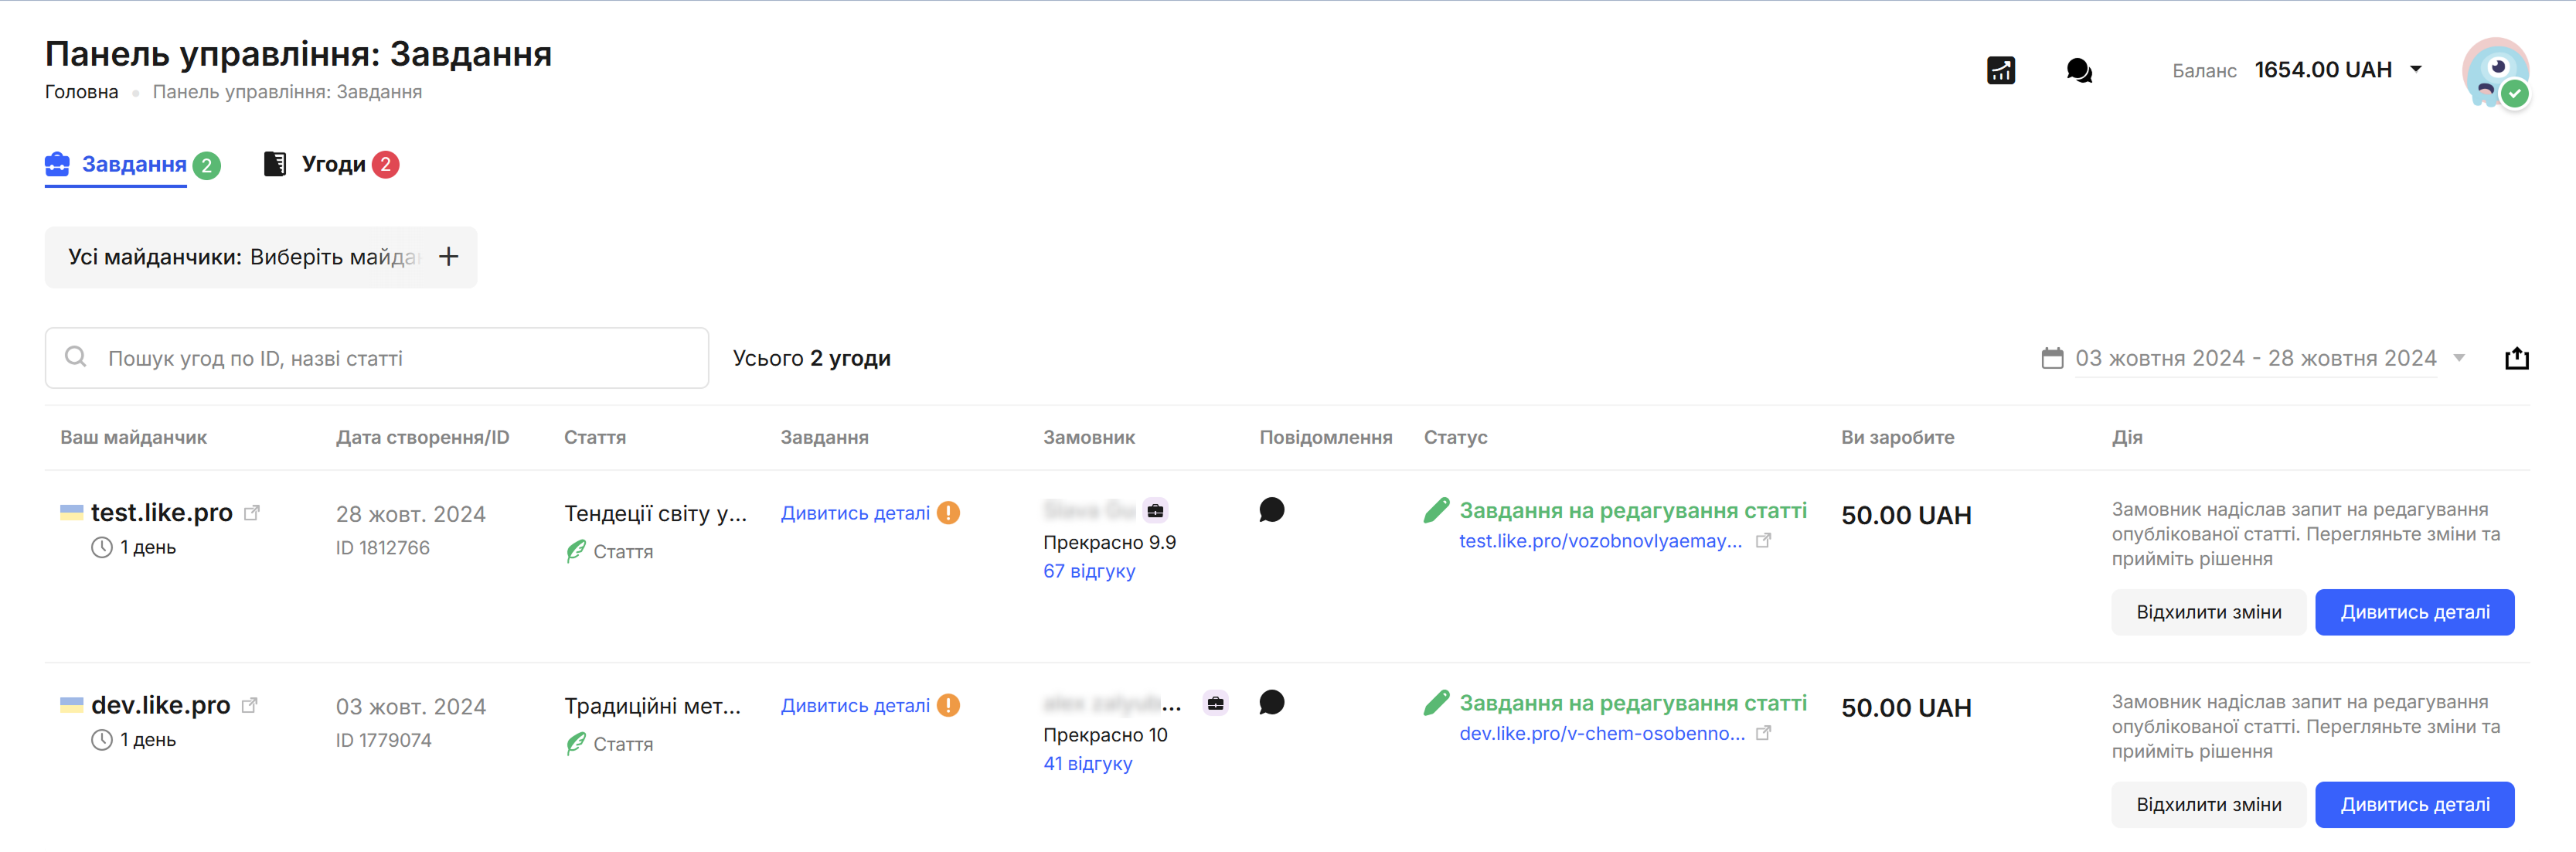Go to Головна breadcrumb link
The image size is (2576, 852).
pyautogui.click(x=81, y=92)
